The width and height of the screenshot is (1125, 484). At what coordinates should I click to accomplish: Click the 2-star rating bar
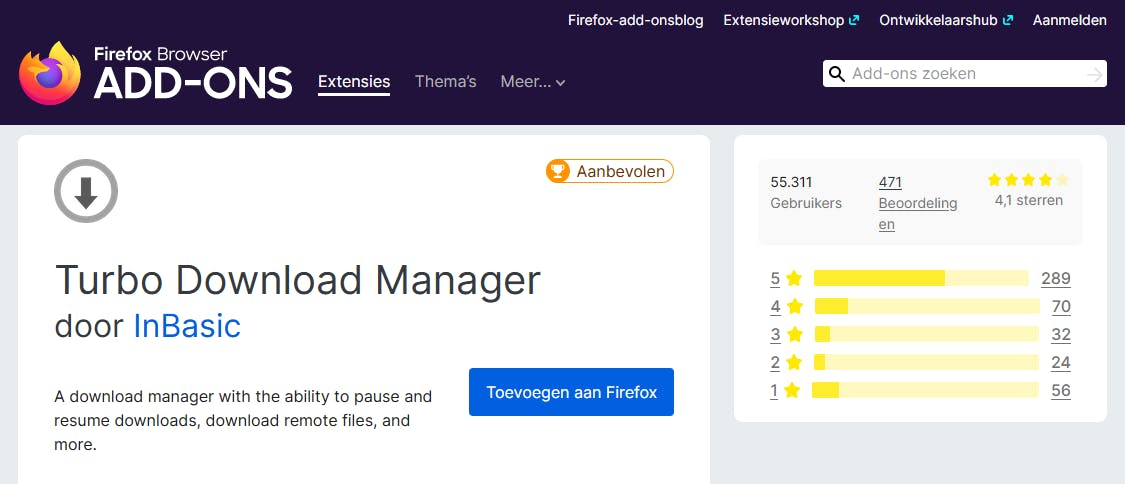coord(926,362)
